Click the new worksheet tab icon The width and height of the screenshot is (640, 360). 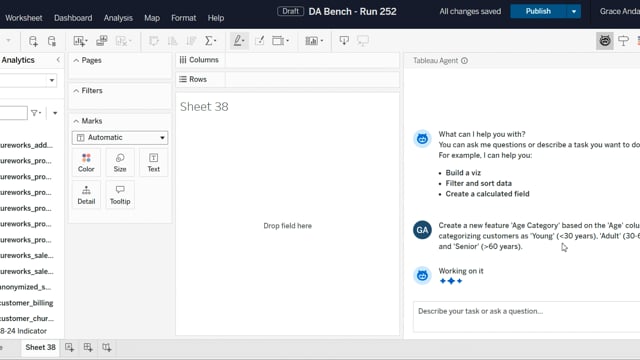[x=69, y=347]
